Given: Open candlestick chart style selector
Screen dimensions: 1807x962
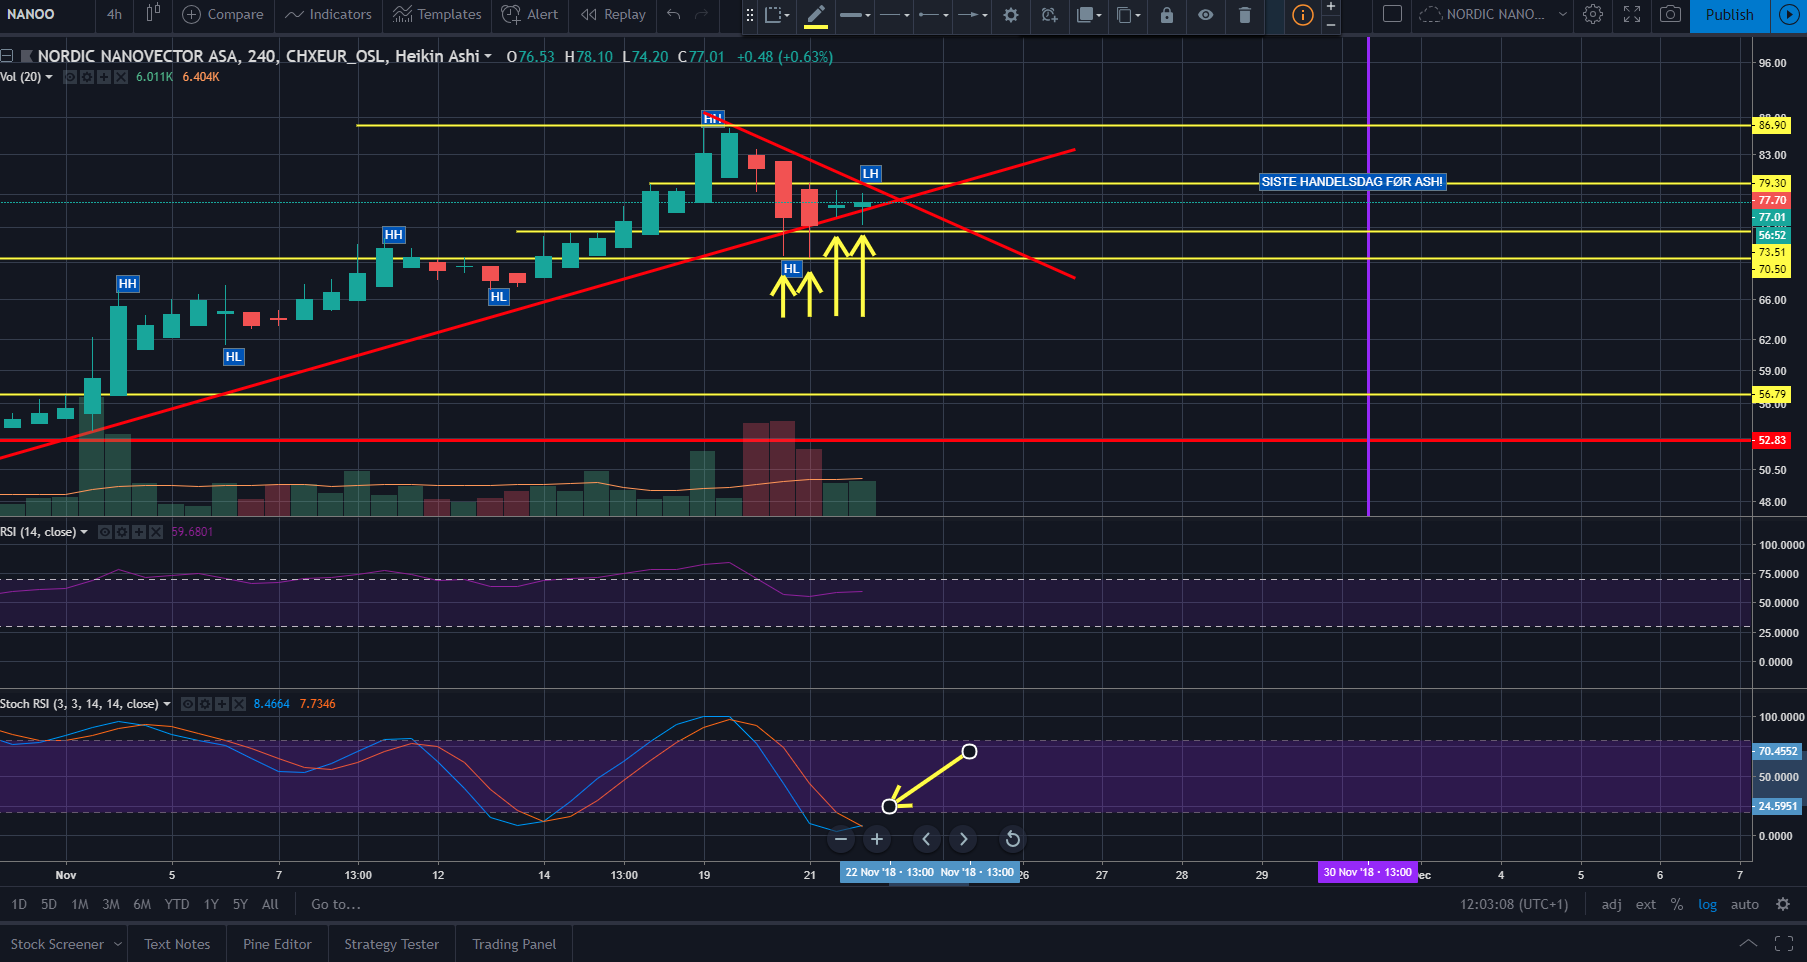Looking at the screenshot, I should 153,14.
